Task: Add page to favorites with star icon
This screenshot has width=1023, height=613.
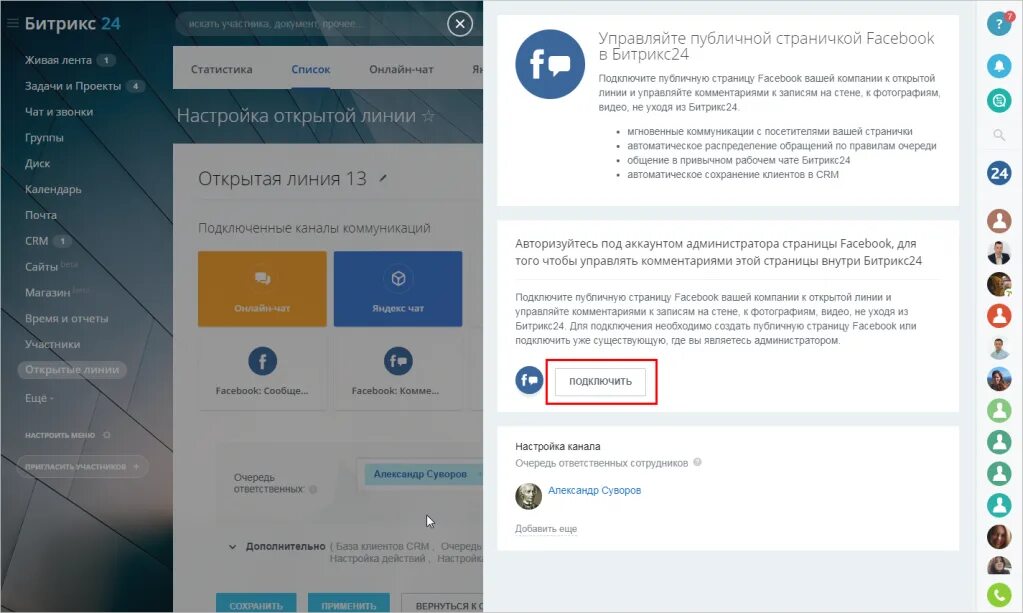Action: click(x=429, y=116)
